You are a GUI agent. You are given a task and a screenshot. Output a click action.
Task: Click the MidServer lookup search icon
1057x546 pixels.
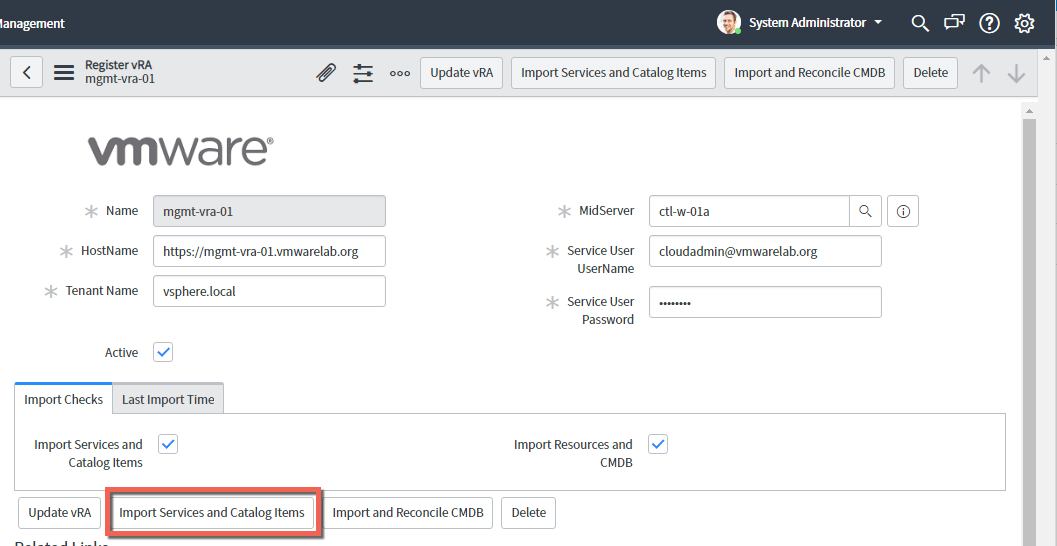(865, 211)
